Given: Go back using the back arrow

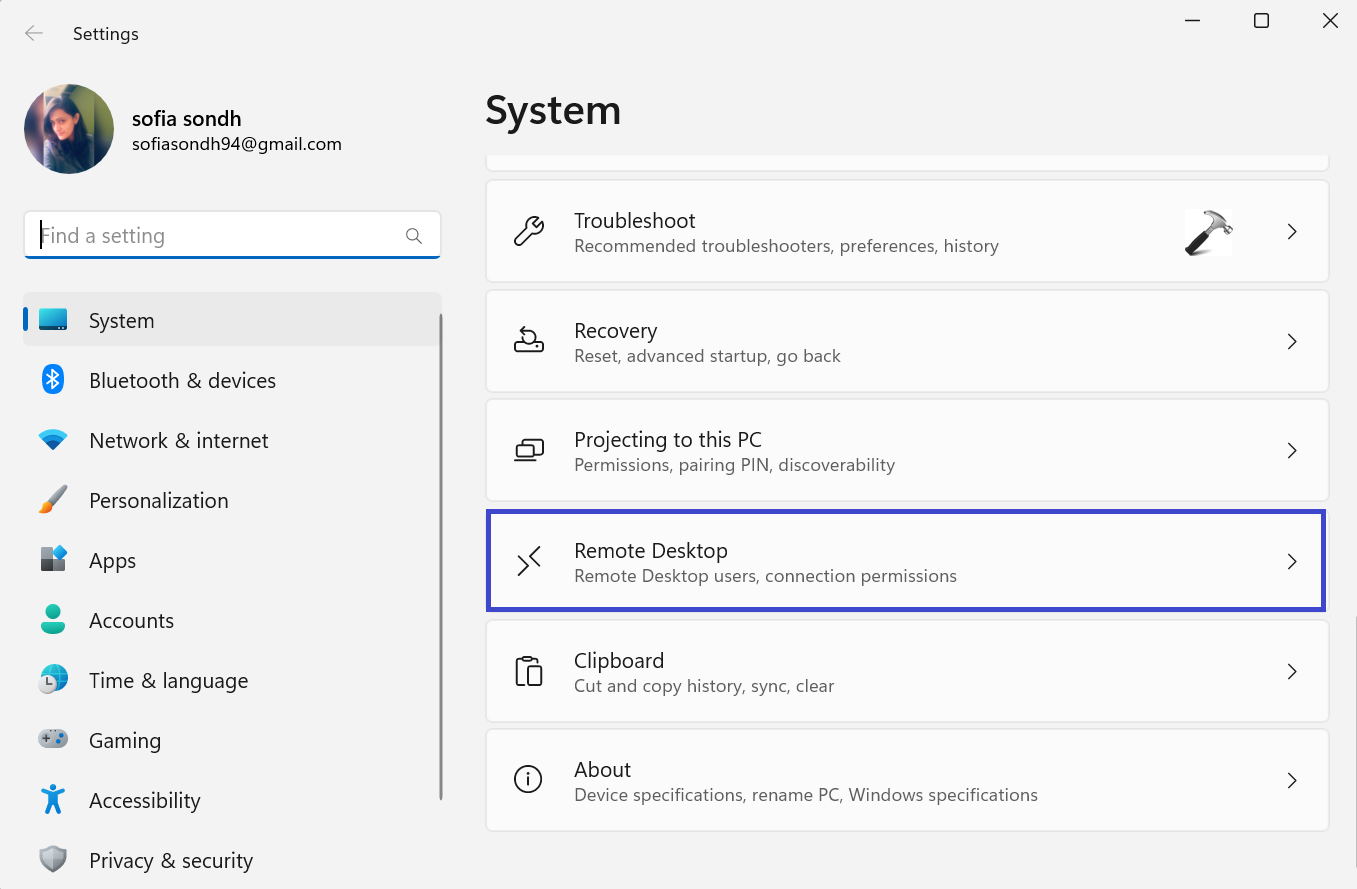Looking at the screenshot, I should (34, 34).
